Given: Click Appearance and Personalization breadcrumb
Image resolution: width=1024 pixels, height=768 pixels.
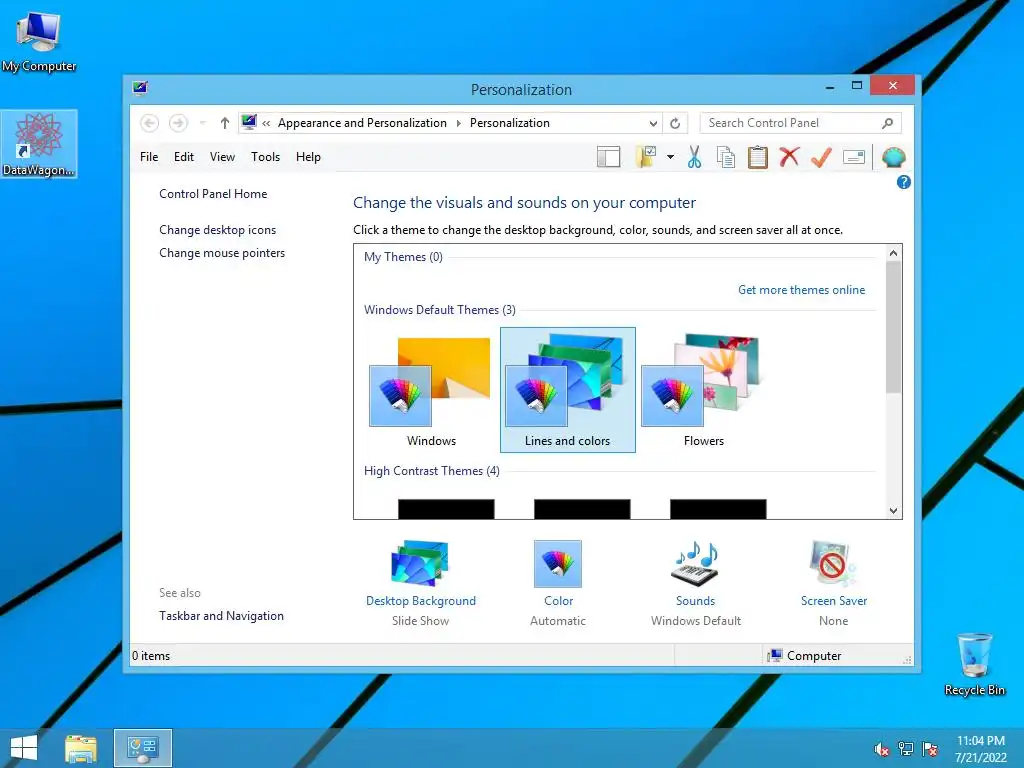Looking at the screenshot, I should (x=362, y=123).
